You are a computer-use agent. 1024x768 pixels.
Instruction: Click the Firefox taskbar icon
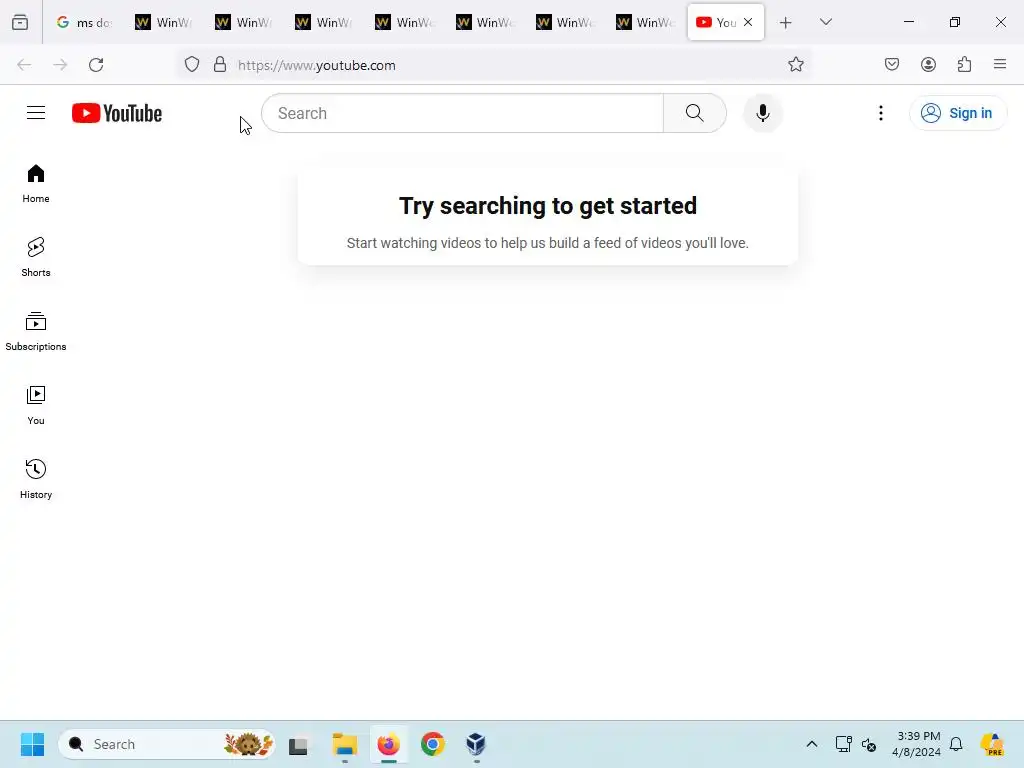click(x=389, y=744)
